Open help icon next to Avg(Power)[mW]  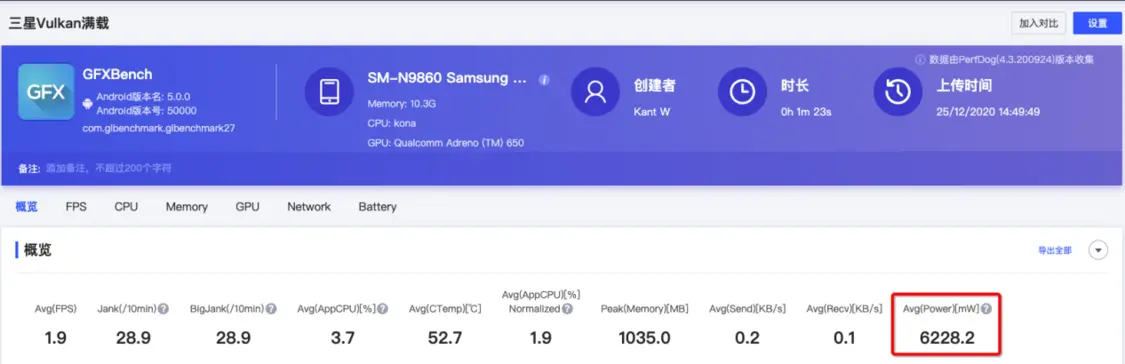(x=986, y=309)
